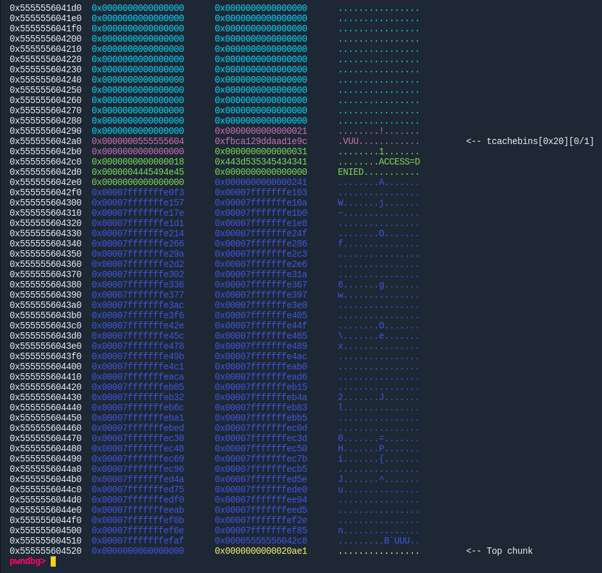Viewport: 602px width, 573px height.
Task: Select address 0x5555556041d0
Action: (45, 8)
